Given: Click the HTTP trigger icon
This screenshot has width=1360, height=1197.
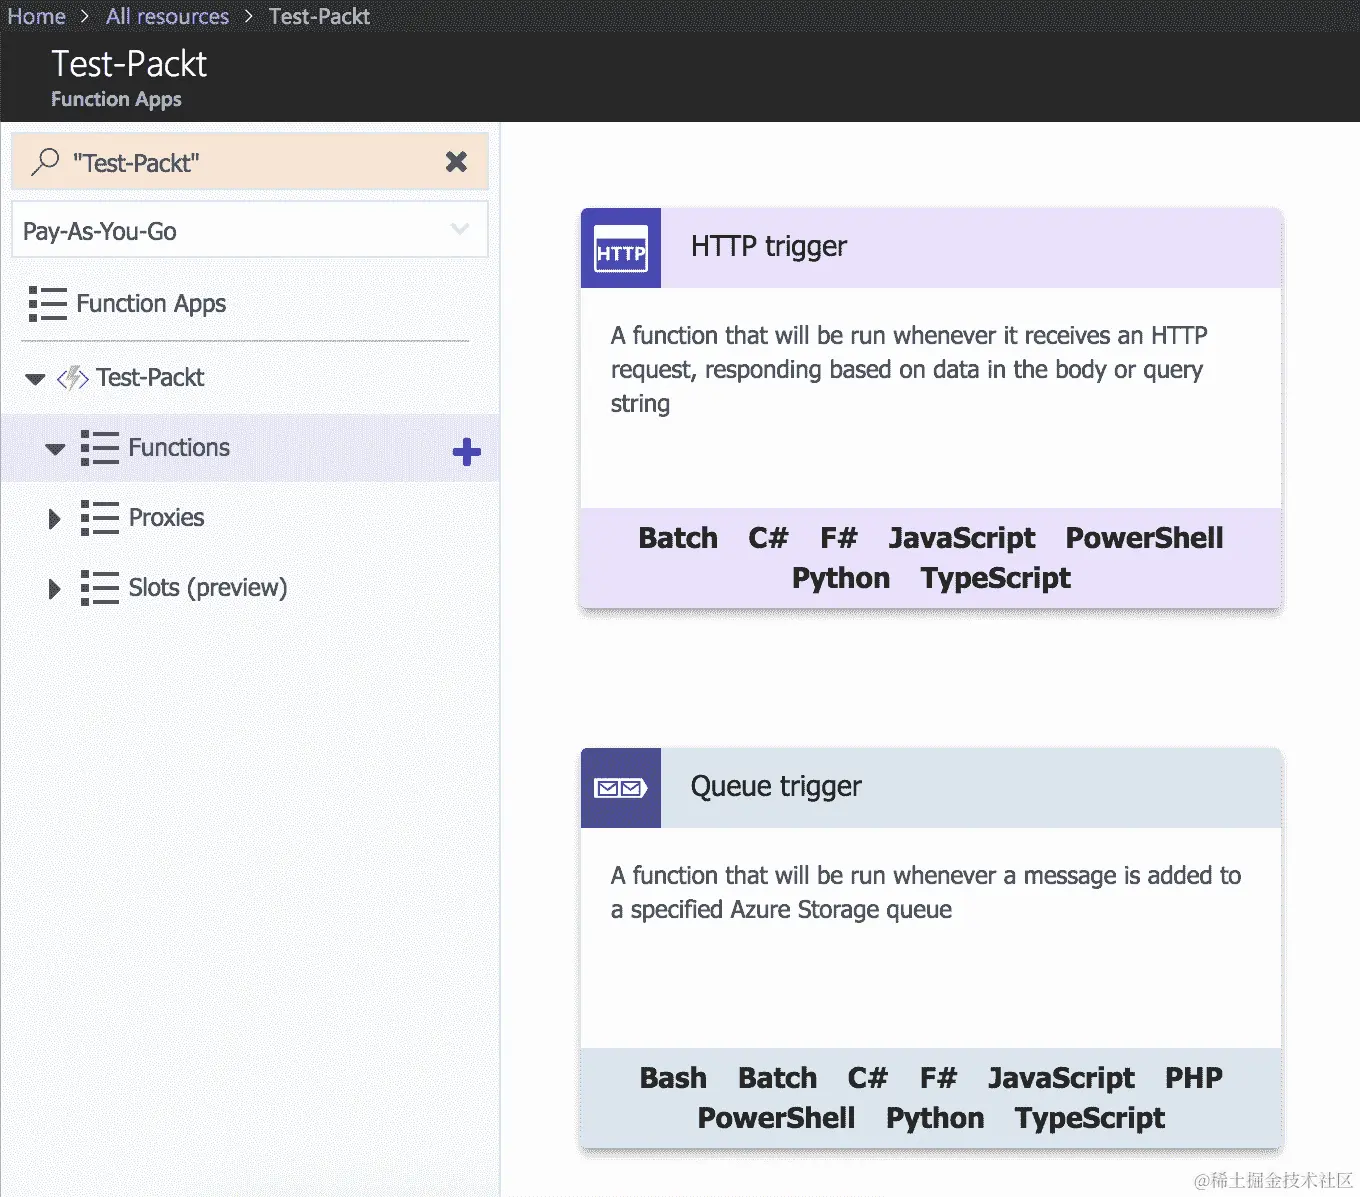Looking at the screenshot, I should point(621,248).
